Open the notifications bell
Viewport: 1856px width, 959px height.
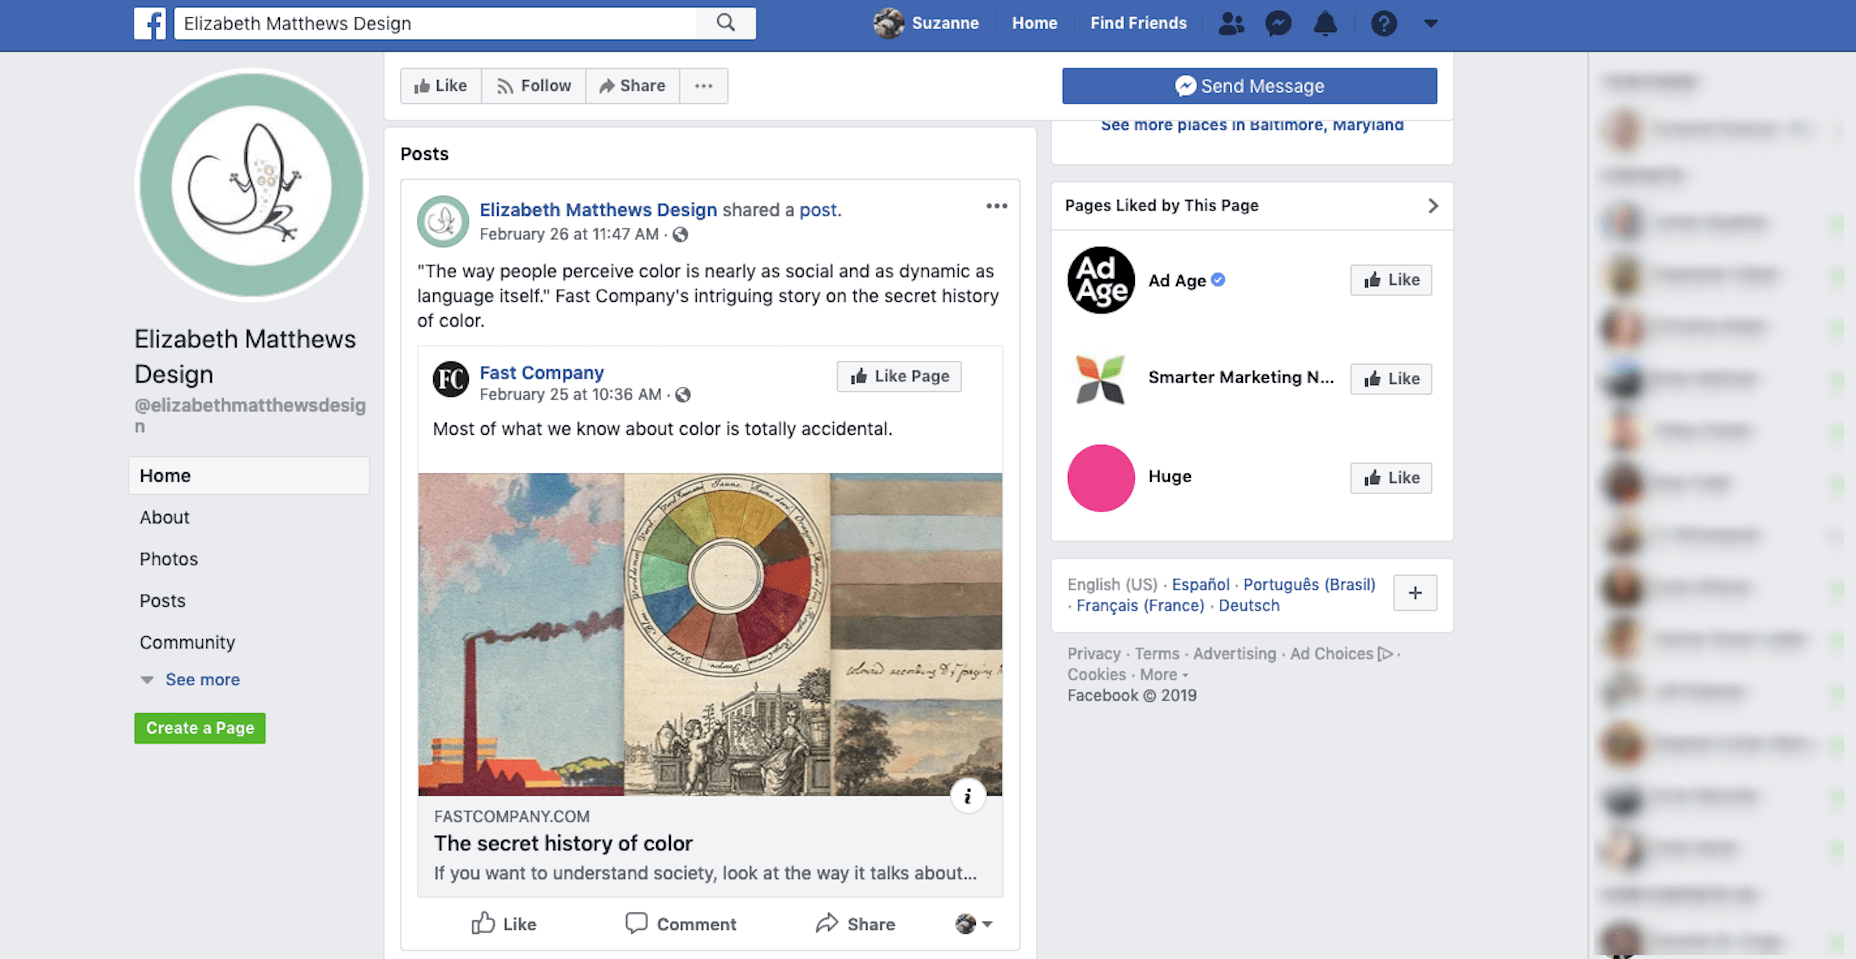(x=1325, y=23)
